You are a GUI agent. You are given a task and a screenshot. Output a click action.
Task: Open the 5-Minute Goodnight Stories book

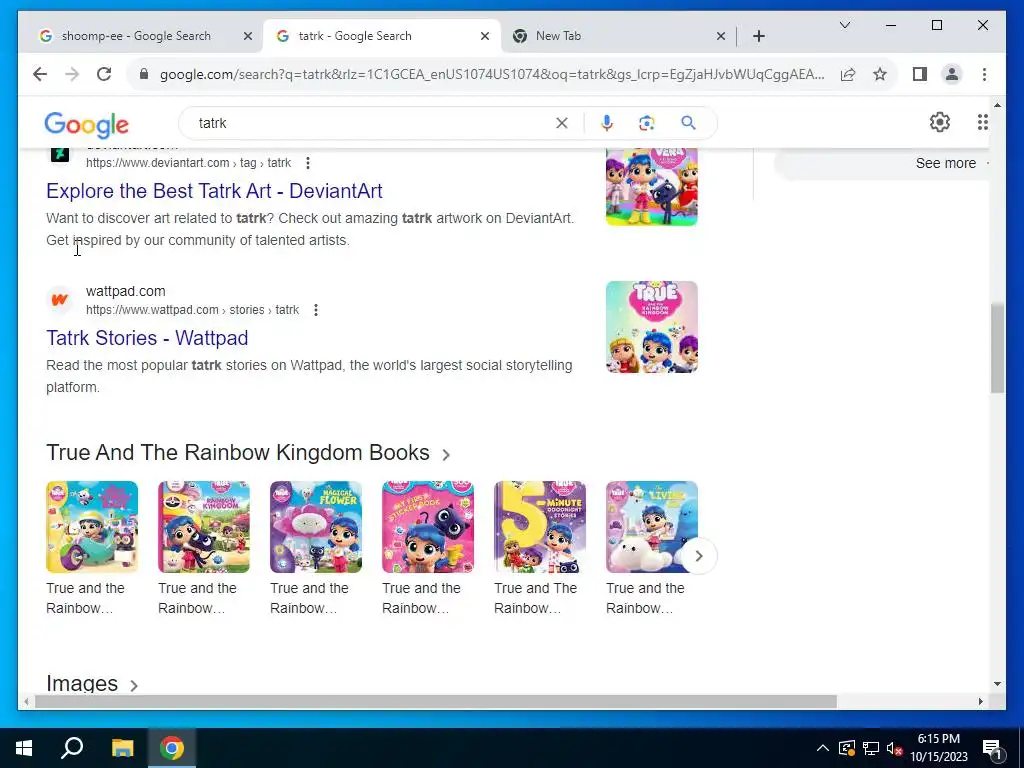[539, 527]
